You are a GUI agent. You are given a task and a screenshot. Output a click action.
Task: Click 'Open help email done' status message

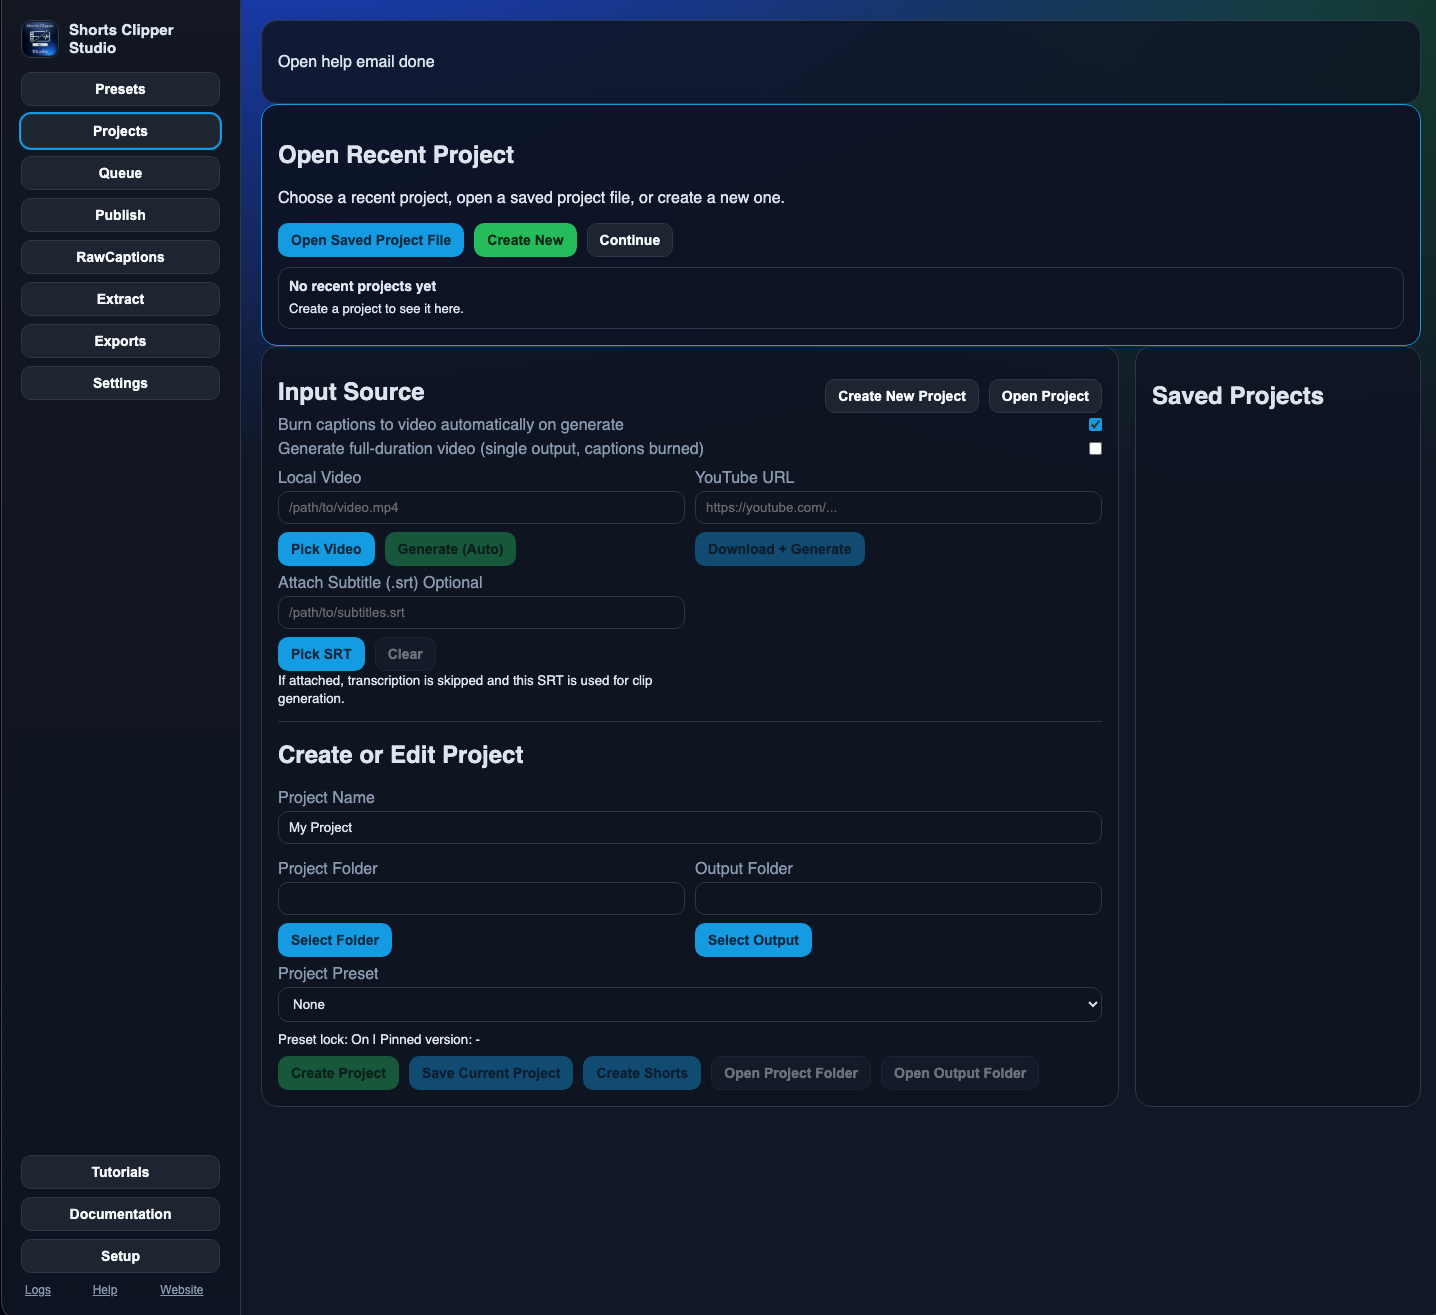coord(356,61)
